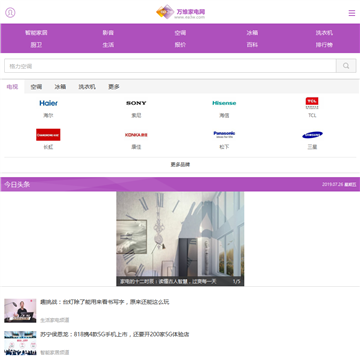
Task: Open the 智能家居频道 channel link
Action: pyautogui.click(x=55, y=352)
